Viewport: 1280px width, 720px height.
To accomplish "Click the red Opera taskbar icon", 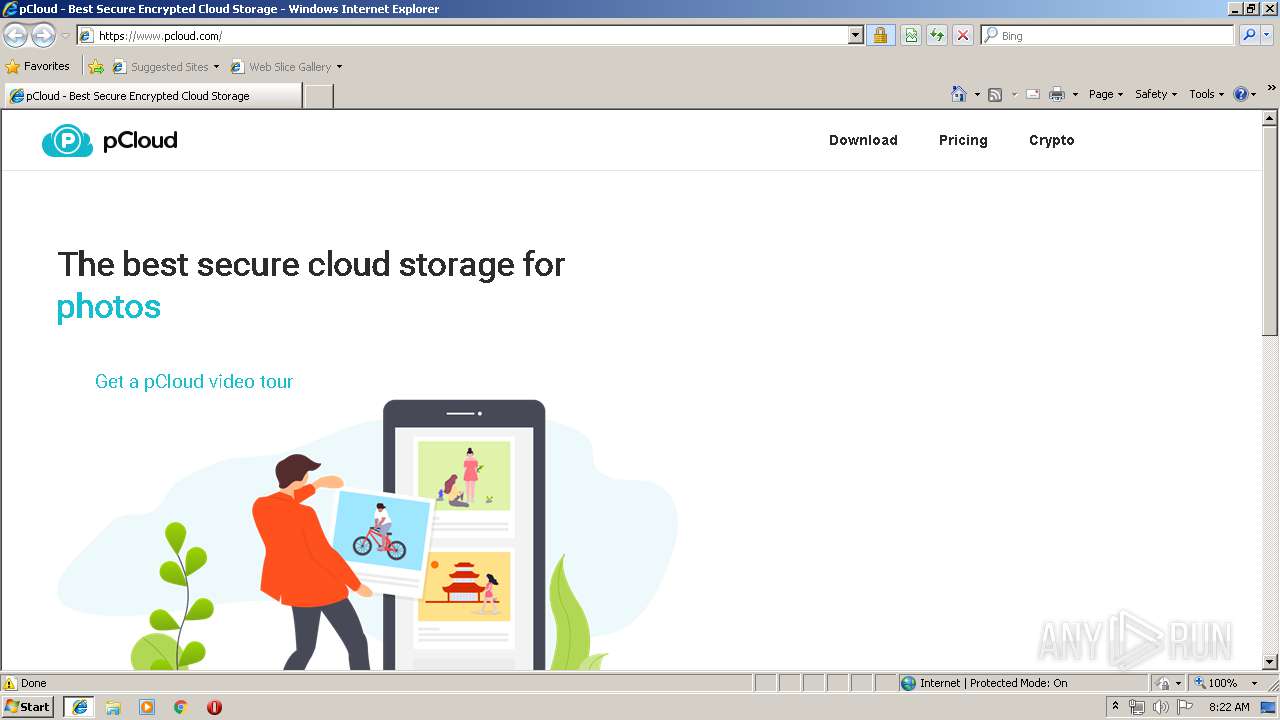I will tap(214, 707).
